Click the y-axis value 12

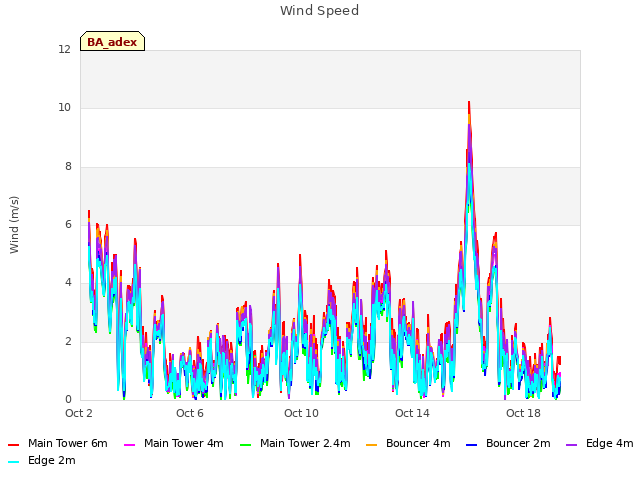[x=64, y=49]
